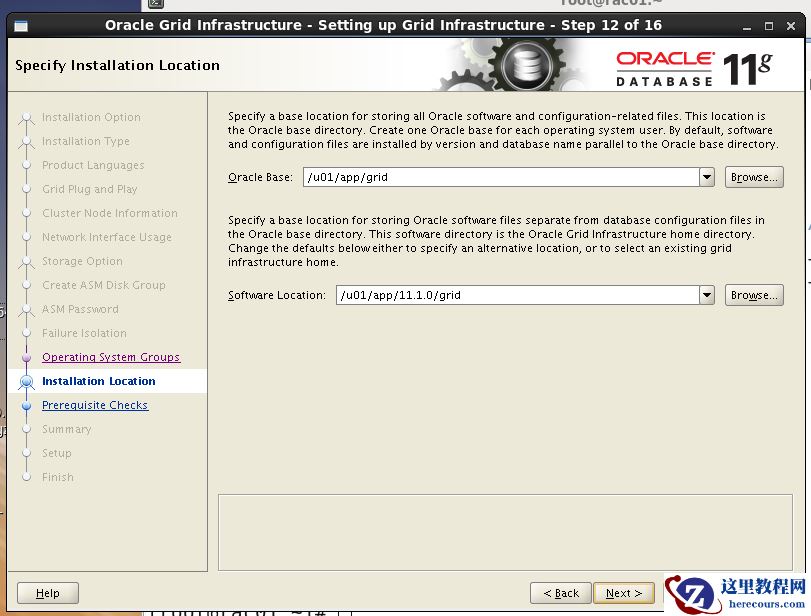
Task: Click the Installation Type step label
Action: point(86,141)
